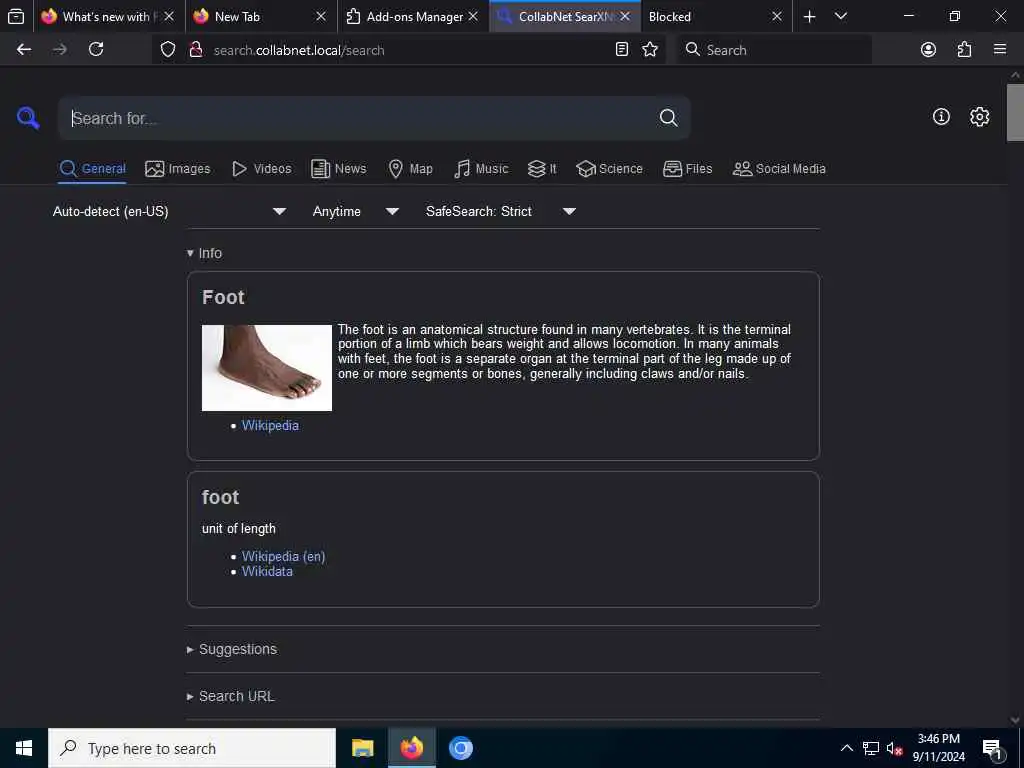Go back with the browser back arrow

pos(24,50)
